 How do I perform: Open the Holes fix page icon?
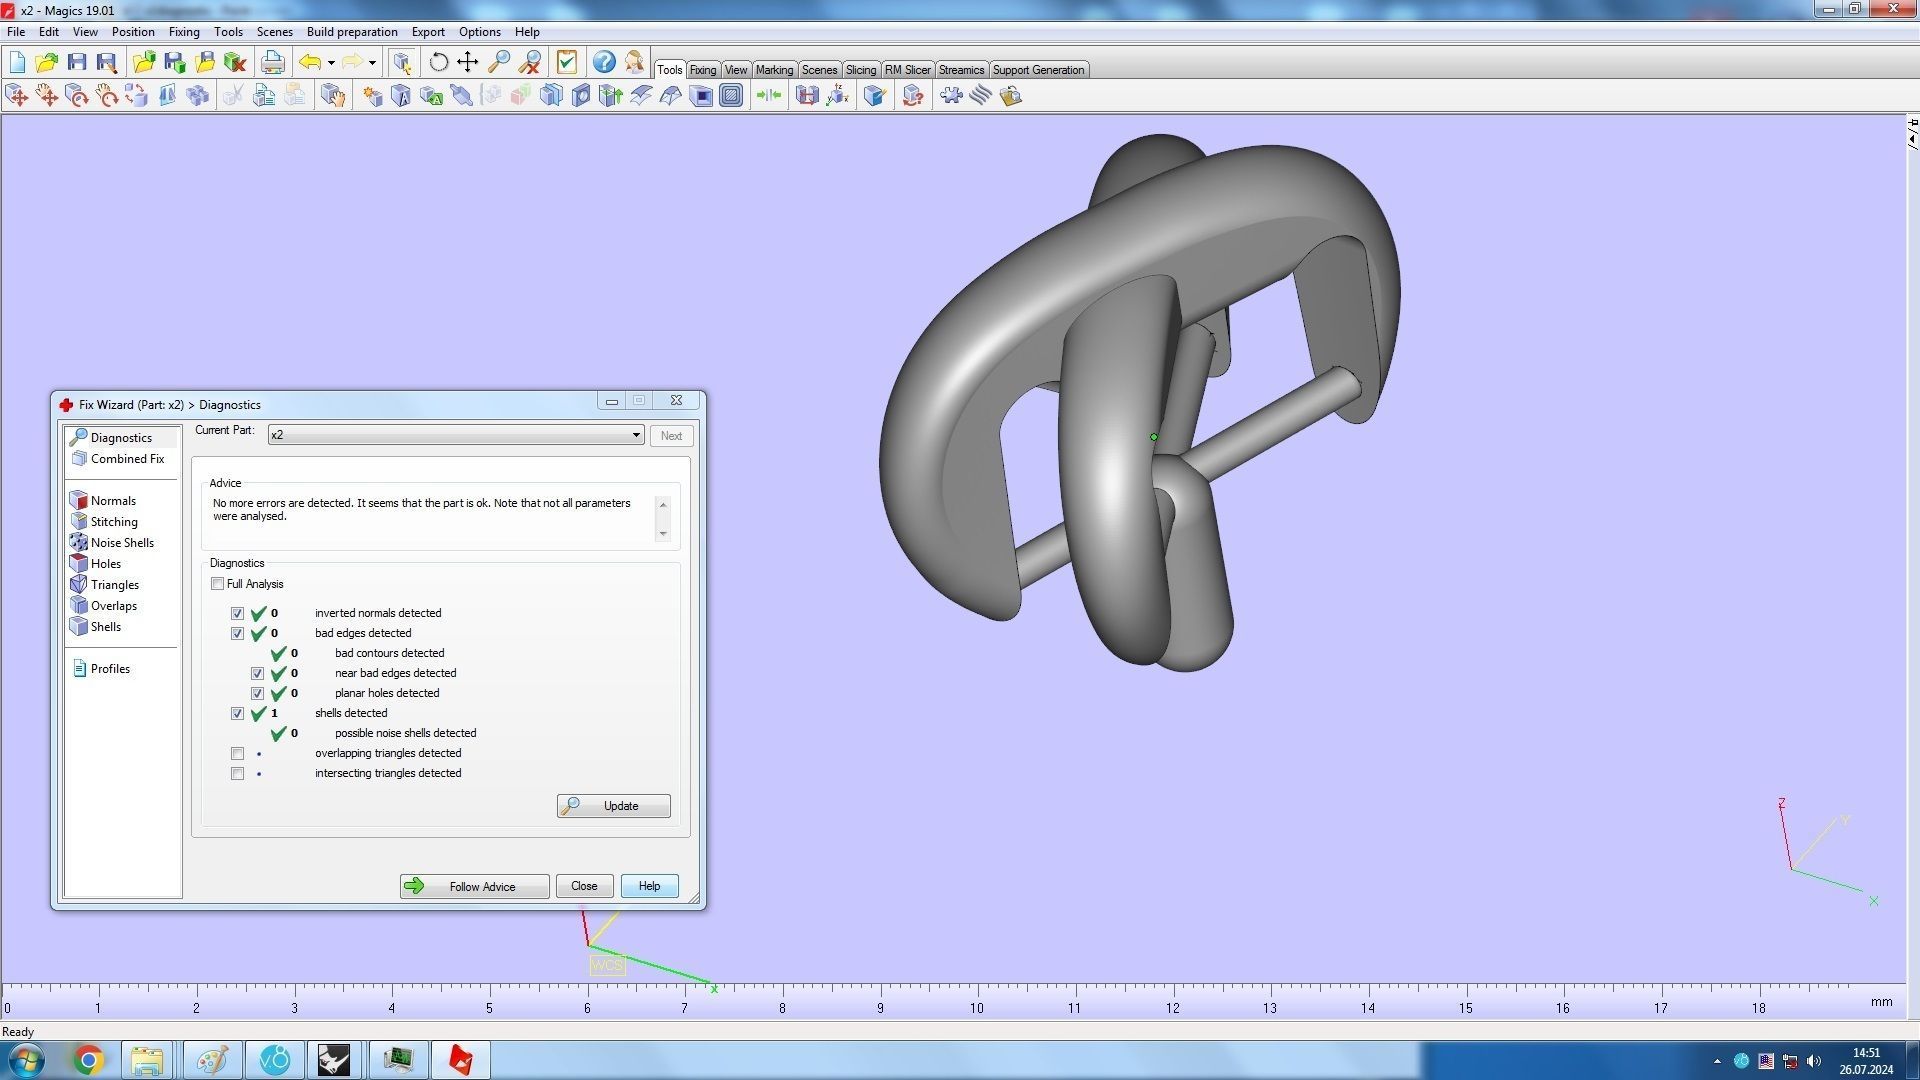point(79,564)
